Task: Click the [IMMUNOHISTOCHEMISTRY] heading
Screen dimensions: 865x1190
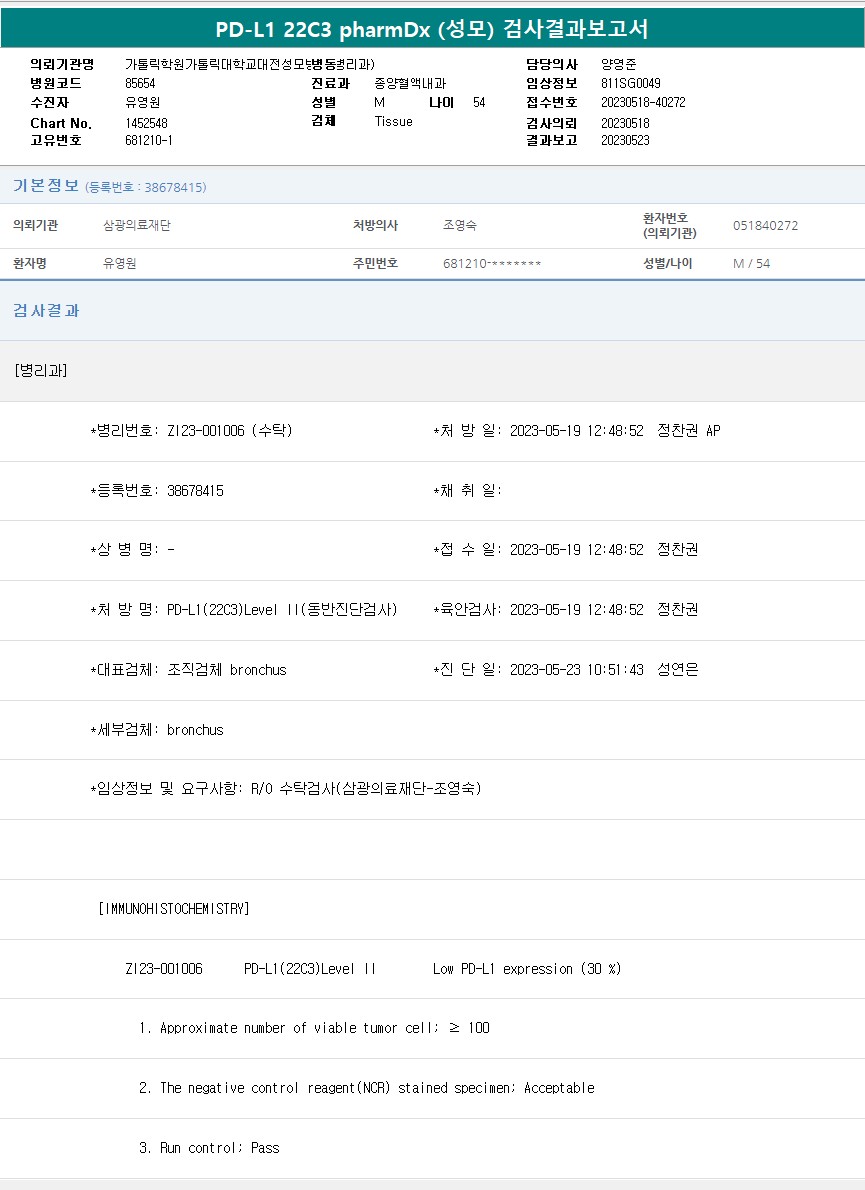Action: click(174, 909)
